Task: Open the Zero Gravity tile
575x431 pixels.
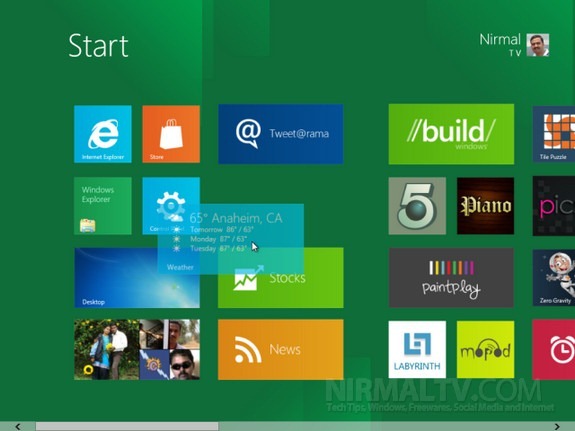Action: click(554, 278)
